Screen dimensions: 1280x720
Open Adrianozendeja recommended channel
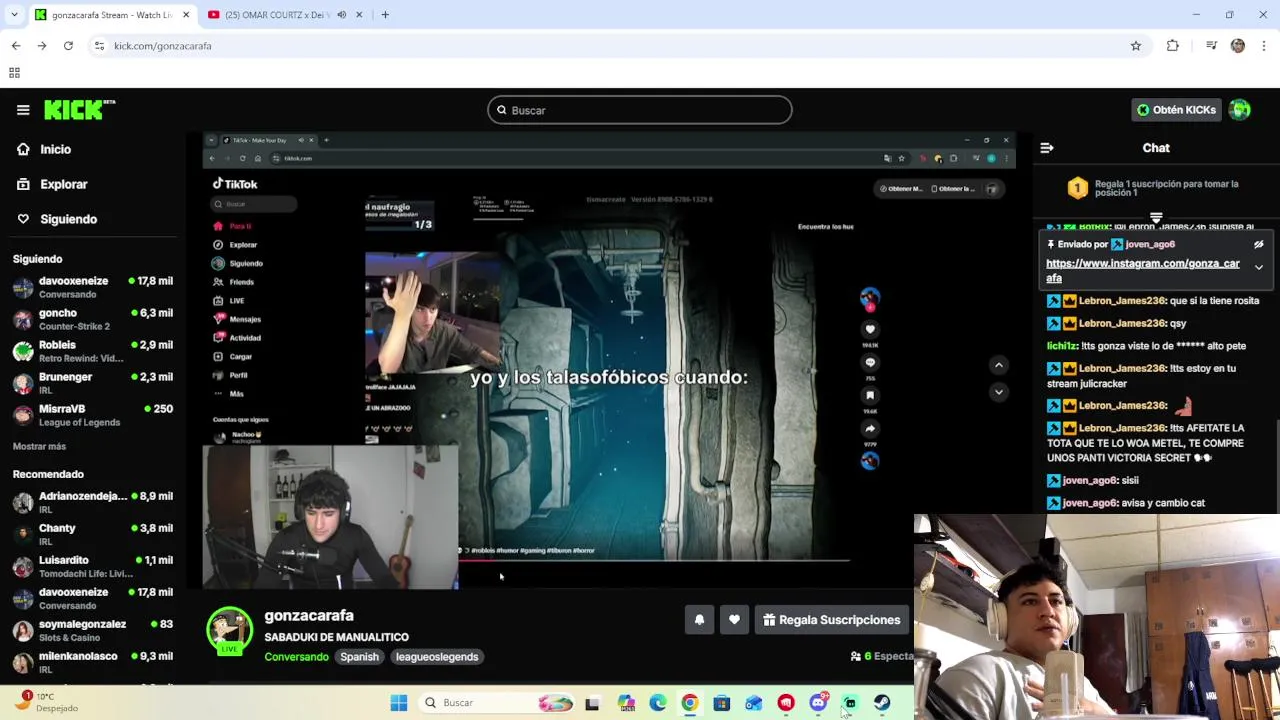point(92,502)
